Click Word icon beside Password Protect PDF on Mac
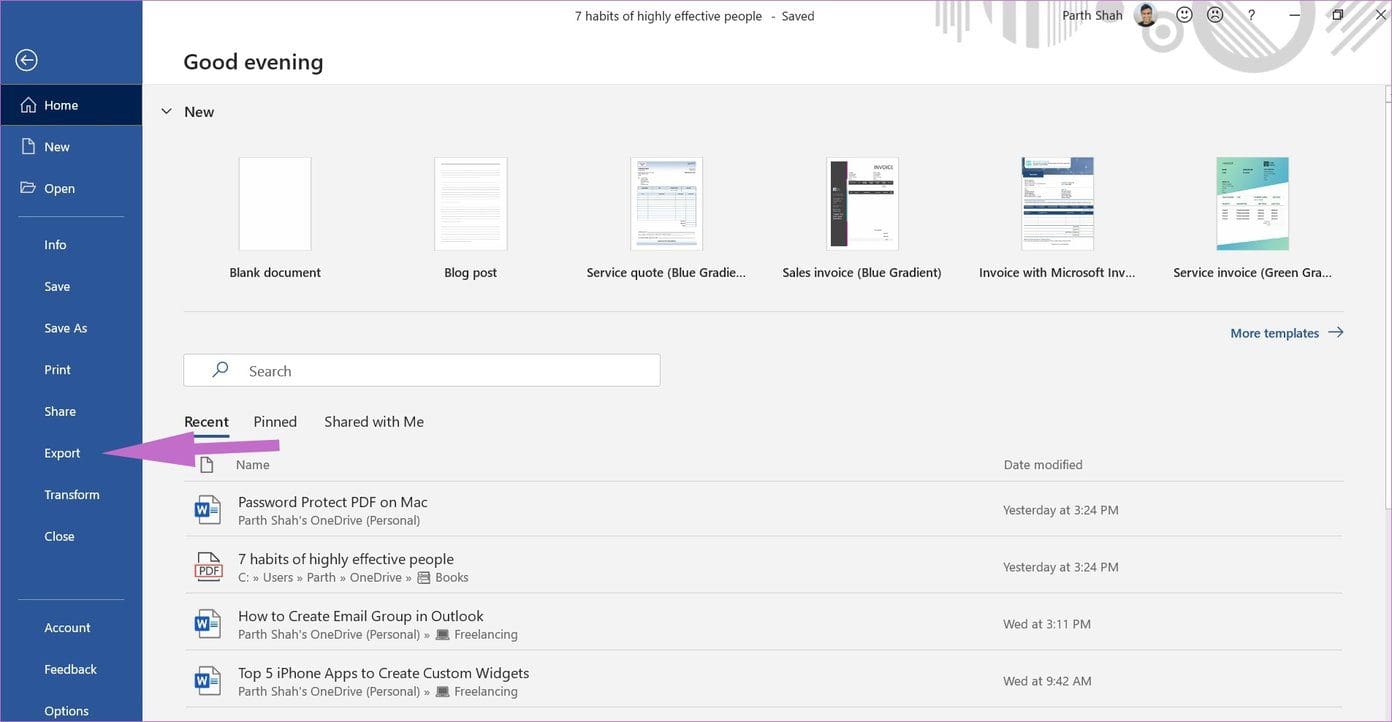Image resolution: width=1392 pixels, height=722 pixels. tap(208, 510)
